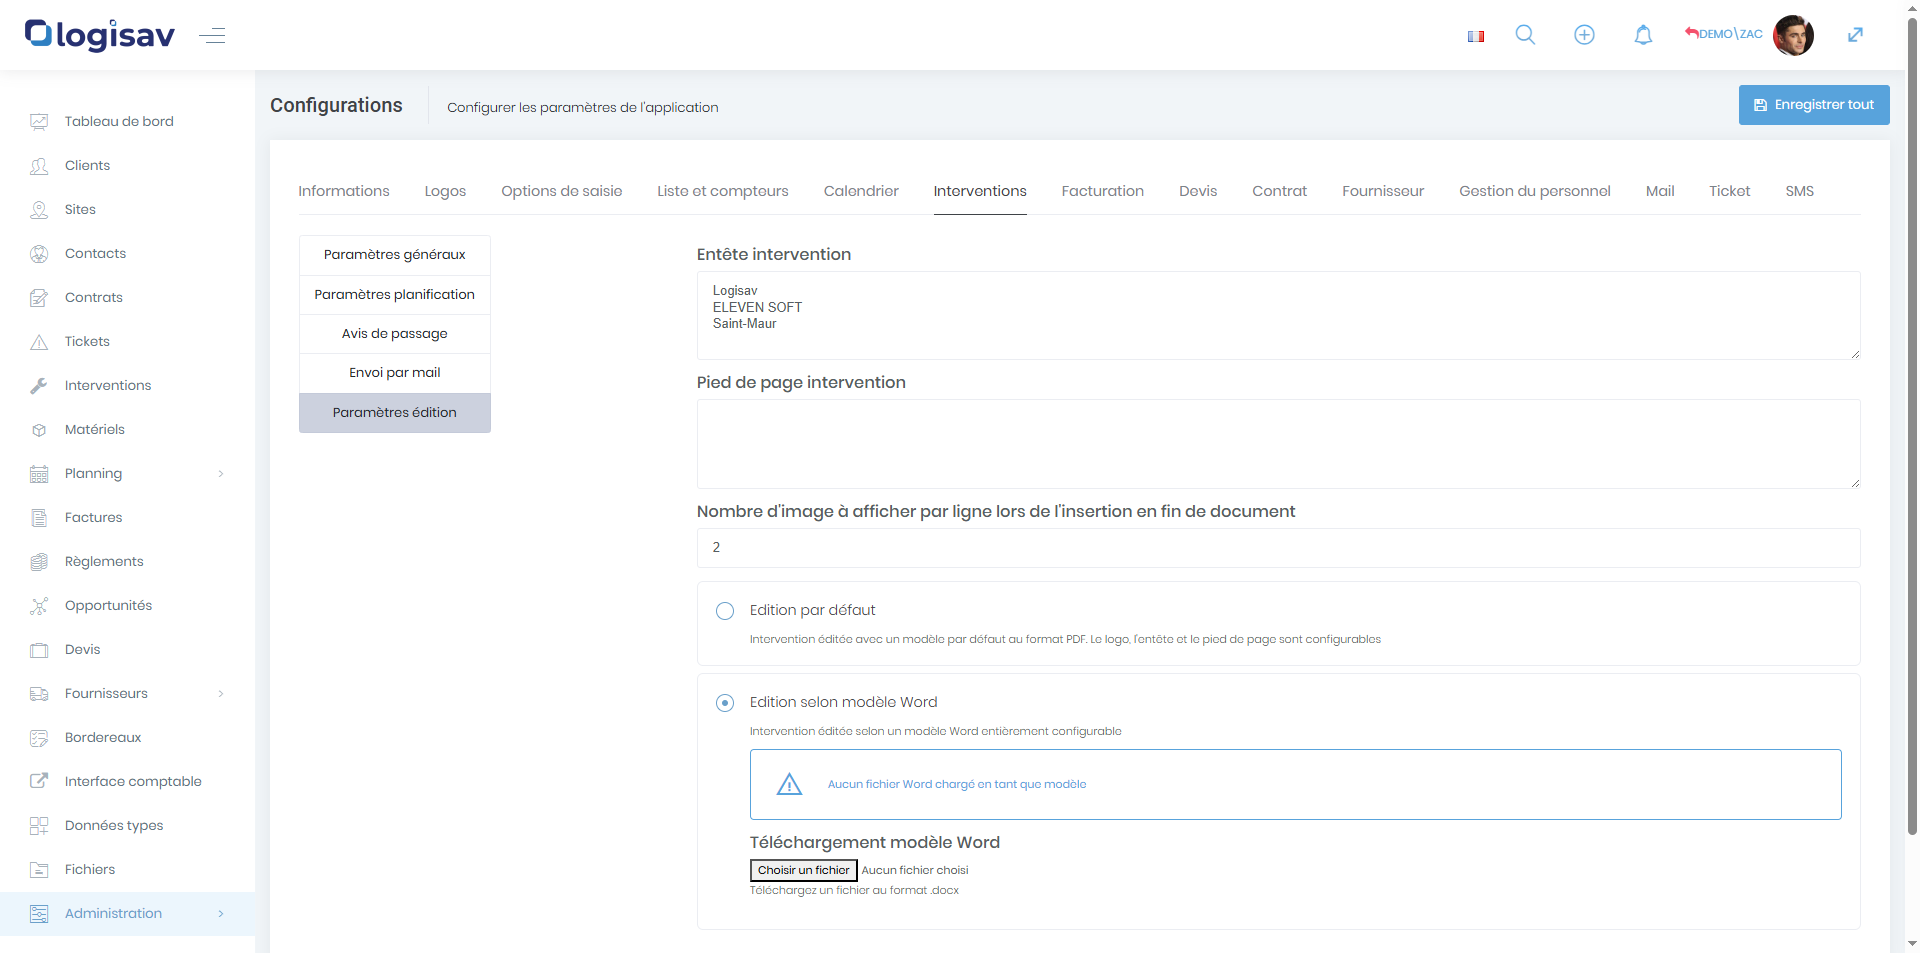Select the Edition par défaut radio button
This screenshot has height=953, width=1920.
pos(725,611)
